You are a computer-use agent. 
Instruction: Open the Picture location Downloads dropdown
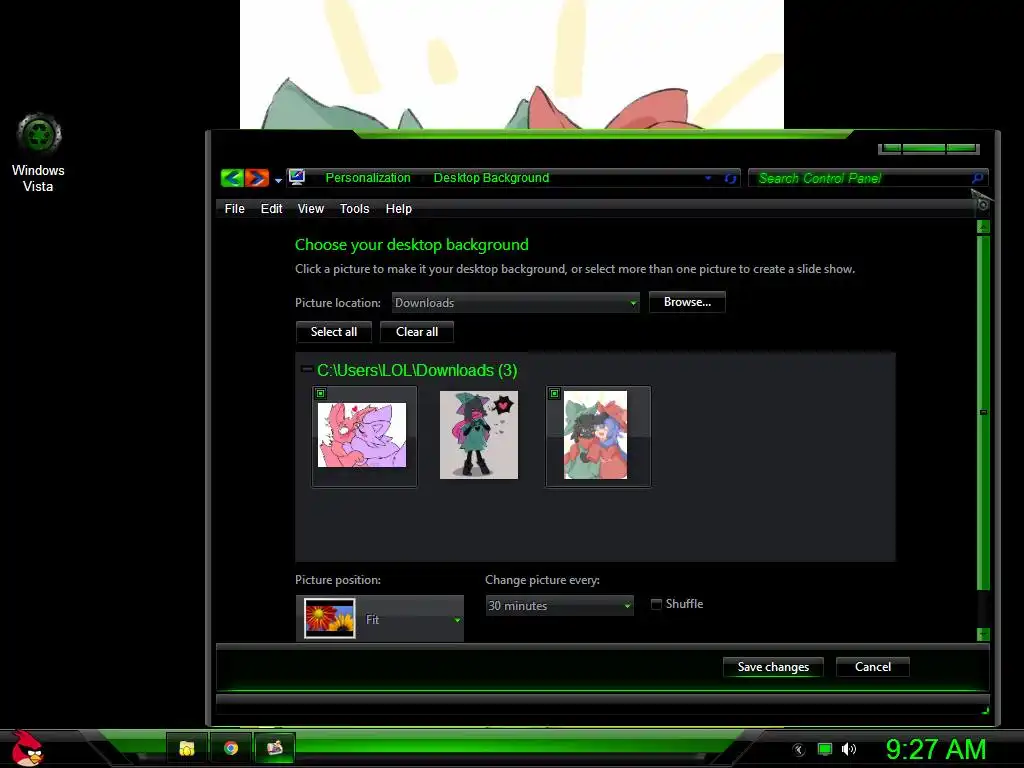[515, 302]
